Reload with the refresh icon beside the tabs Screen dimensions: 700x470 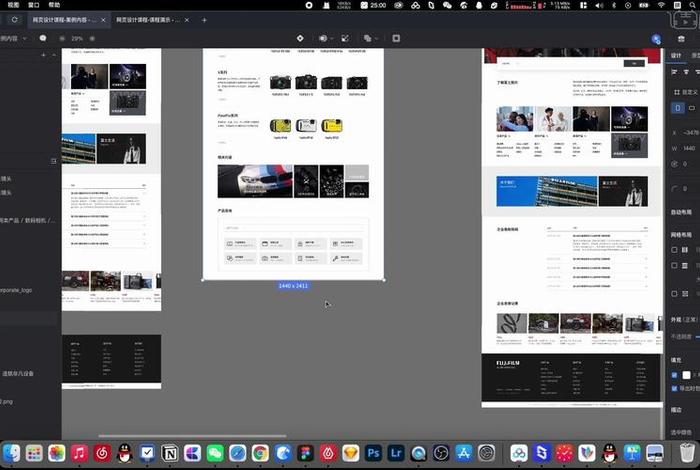click(15, 20)
